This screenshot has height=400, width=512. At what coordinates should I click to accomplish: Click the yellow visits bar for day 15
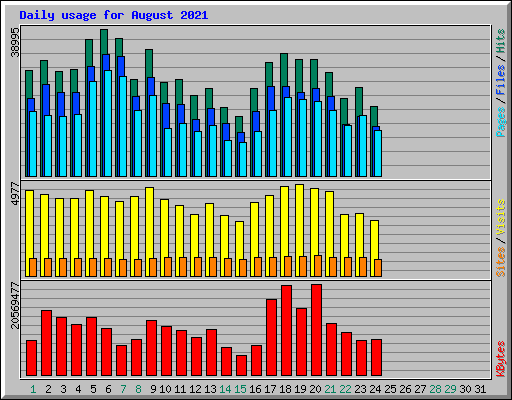pos(239,240)
